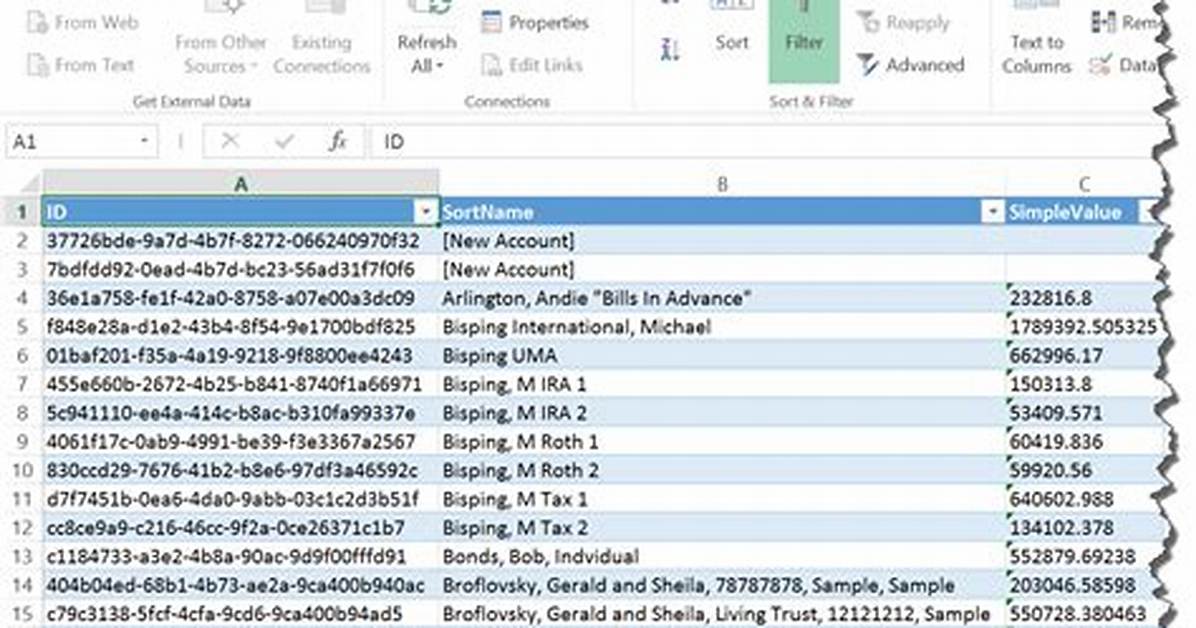This screenshot has width=1196, height=628.
Task: Select row 9 header
Action: point(23,442)
